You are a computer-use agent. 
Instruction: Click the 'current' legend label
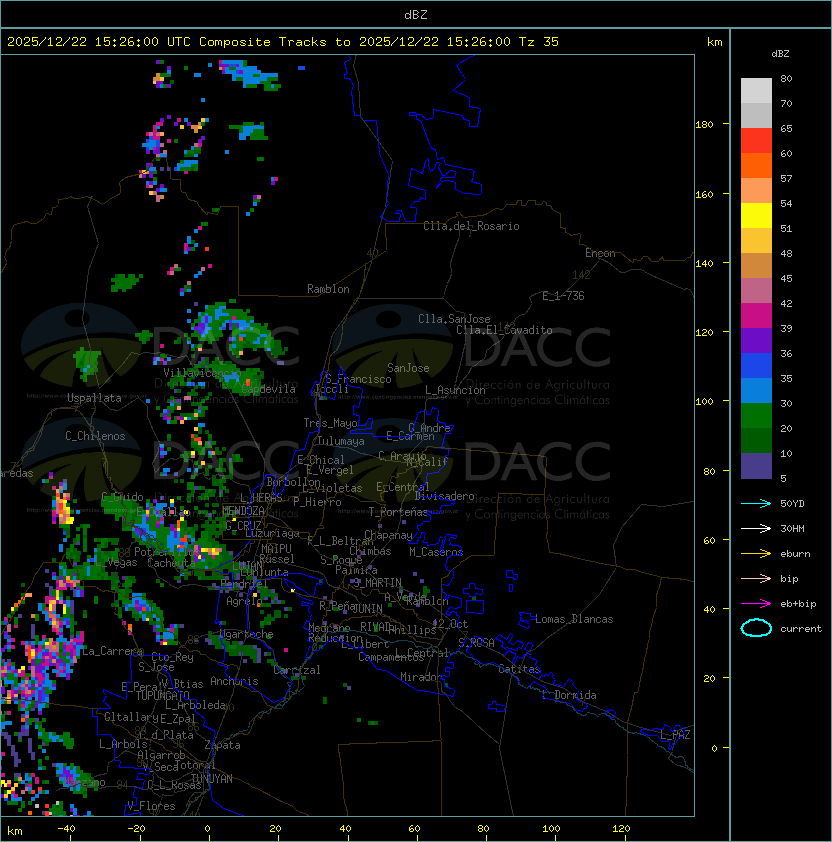point(801,629)
